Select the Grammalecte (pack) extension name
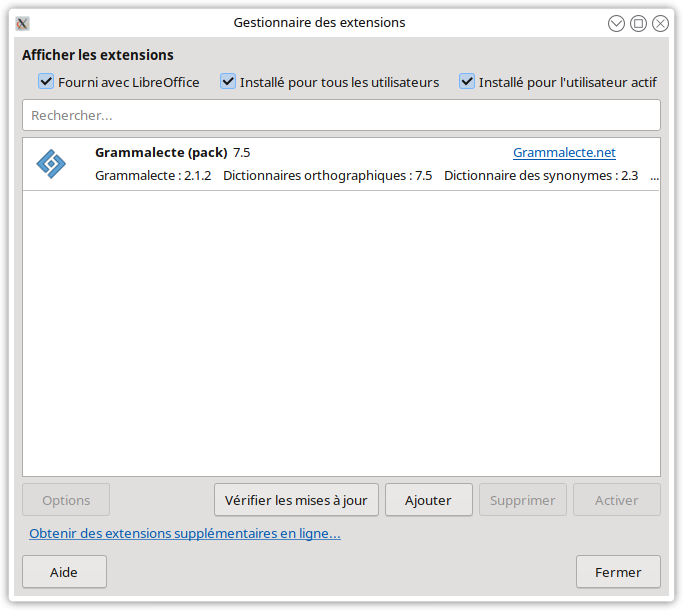 (x=161, y=152)
